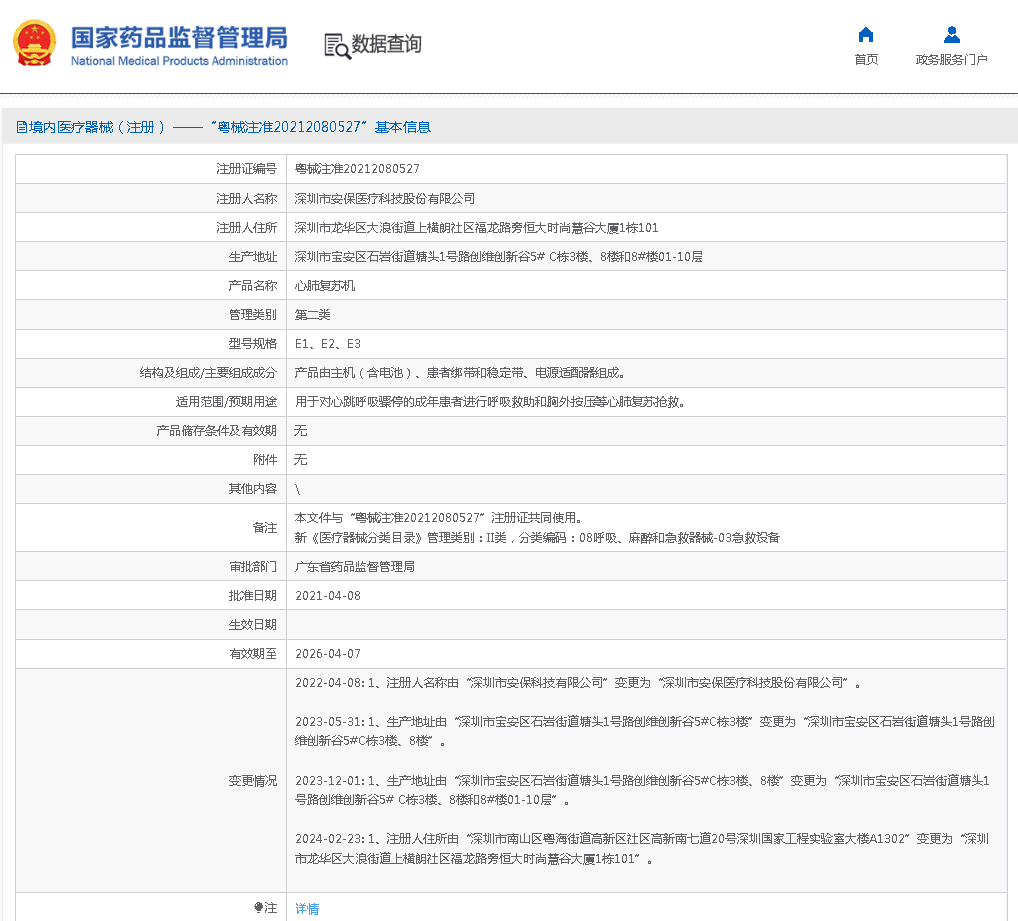The height and width of the screenshot is (921, 1018).
Task: Click the empty 生效日期 value cell
Action: (647, 625)
